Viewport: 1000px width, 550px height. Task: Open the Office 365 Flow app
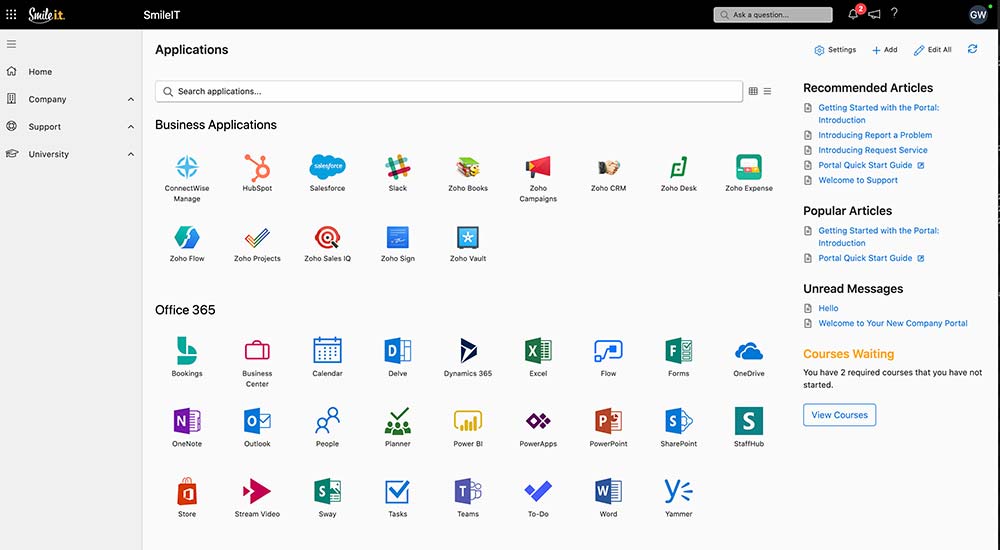coord(608,351)
